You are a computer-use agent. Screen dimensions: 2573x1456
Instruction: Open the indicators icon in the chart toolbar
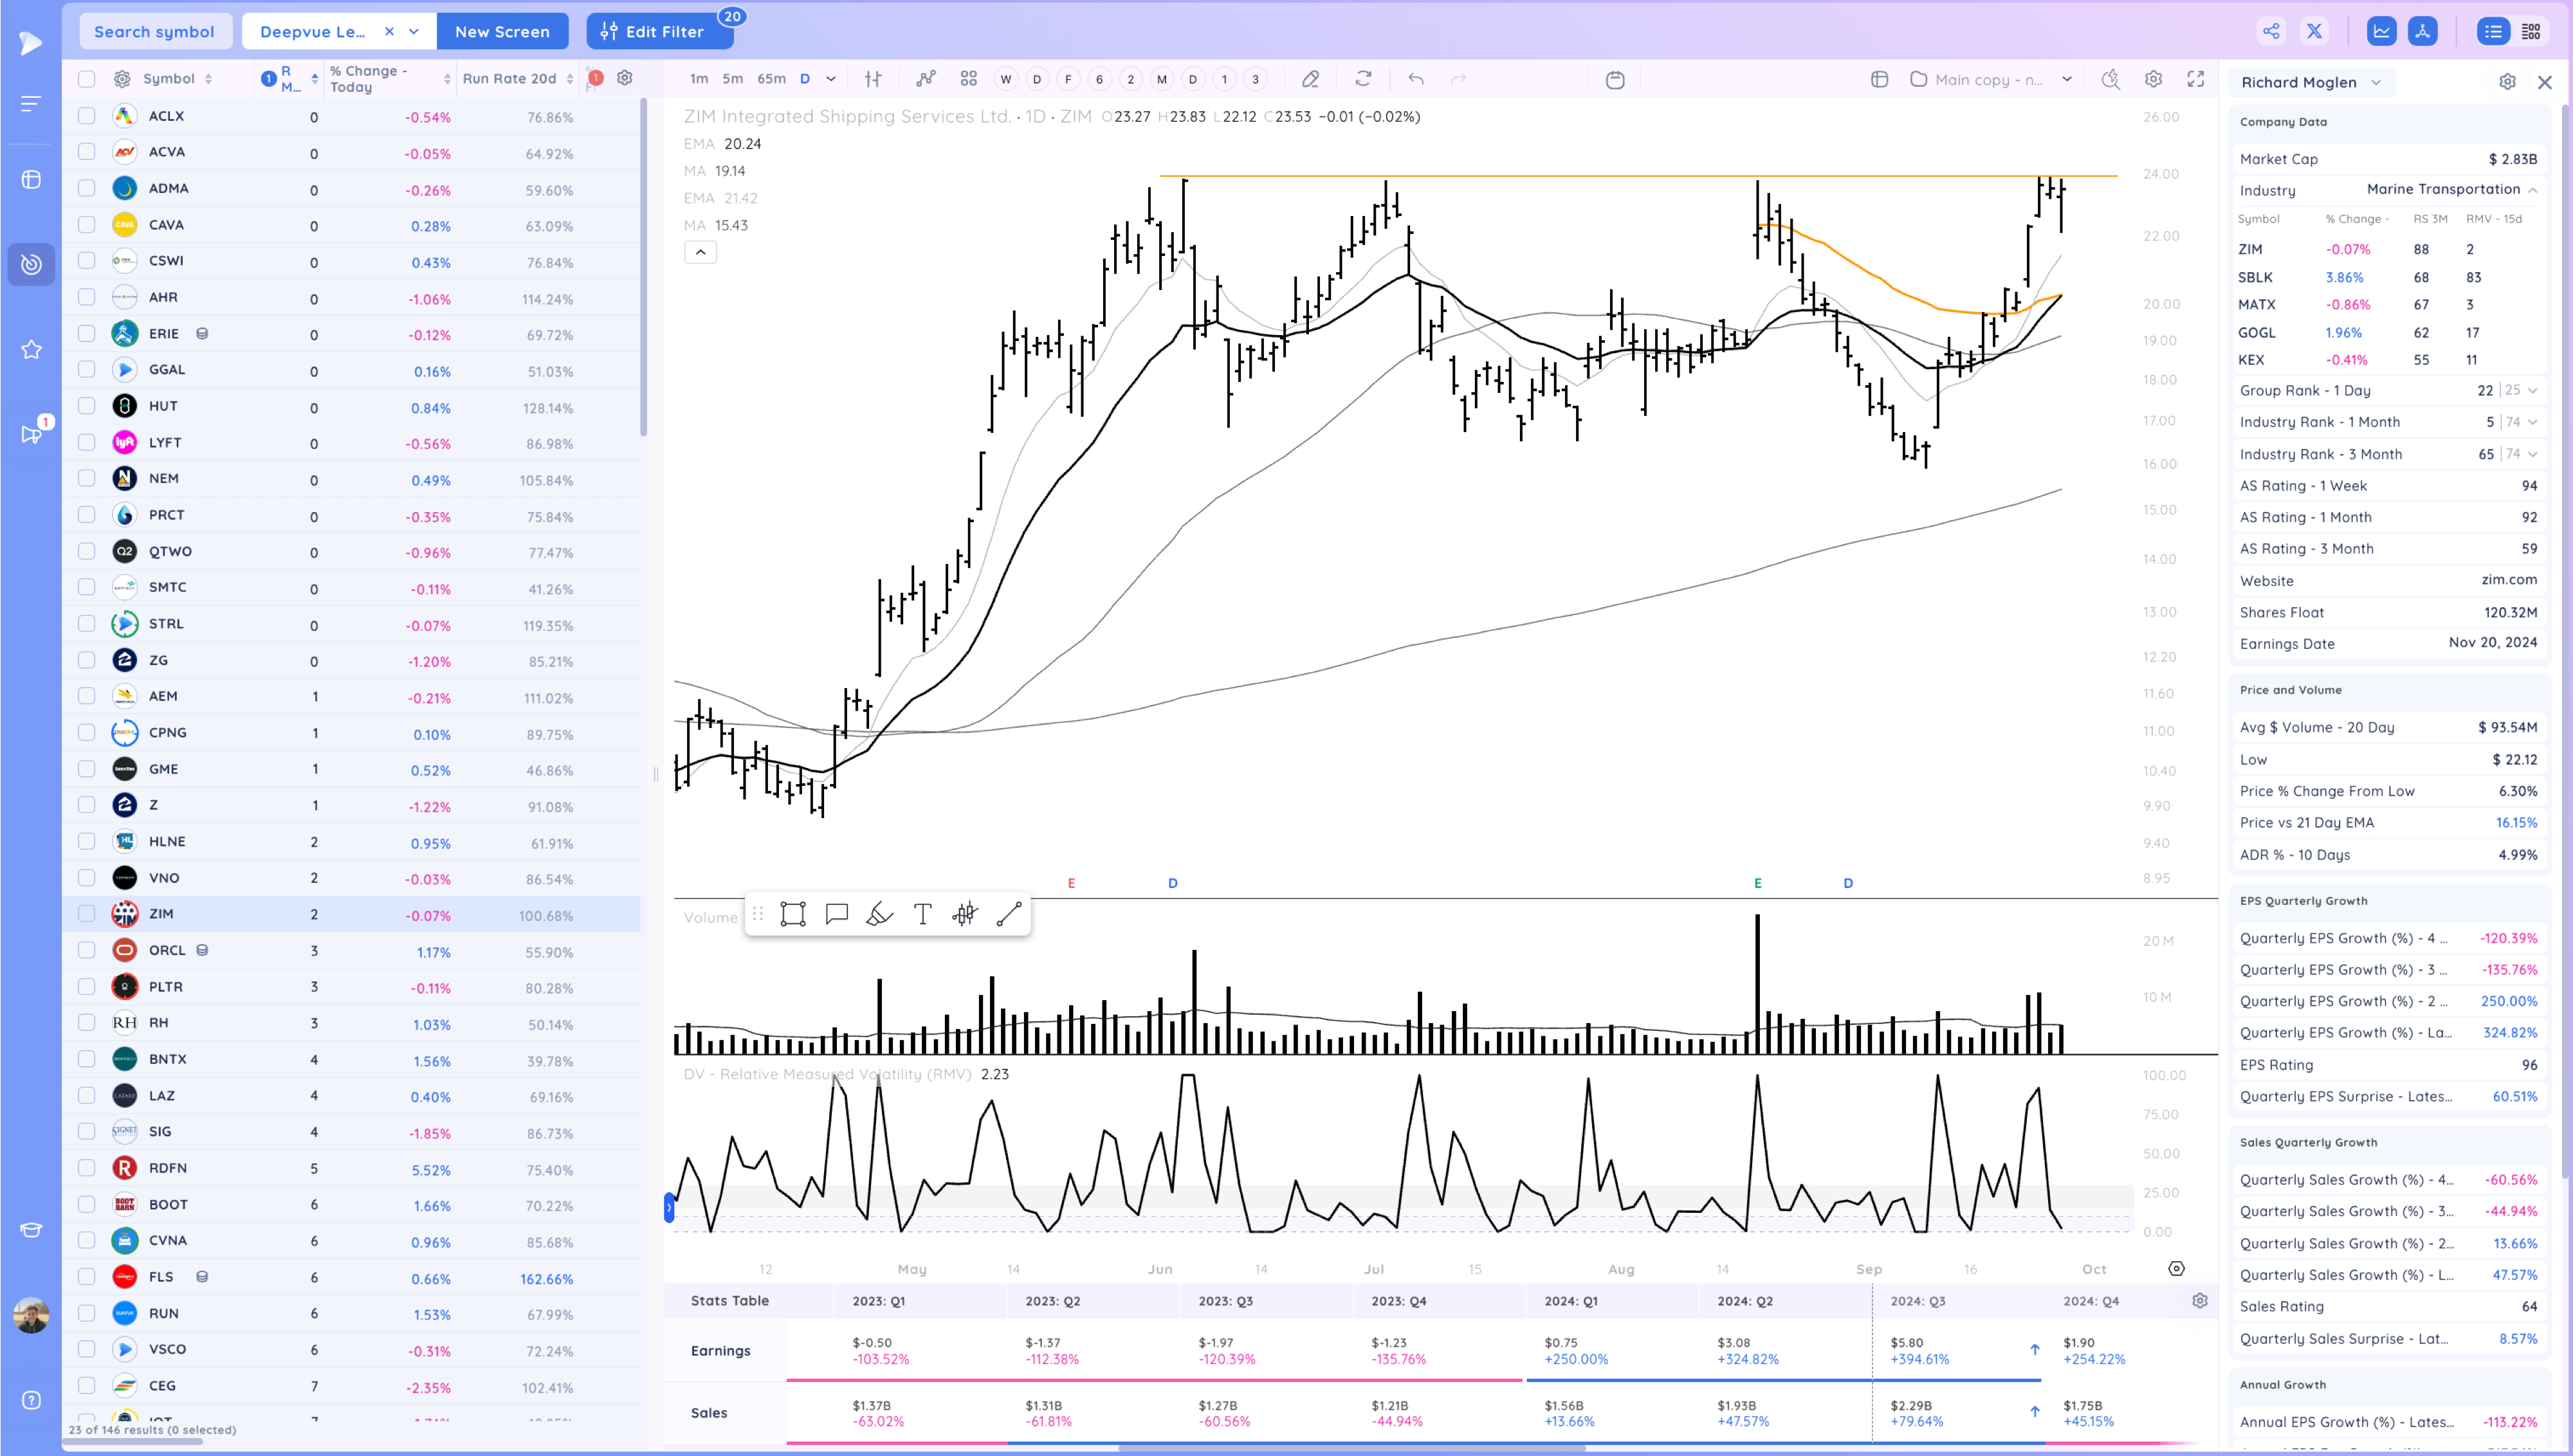pos(926,79)
